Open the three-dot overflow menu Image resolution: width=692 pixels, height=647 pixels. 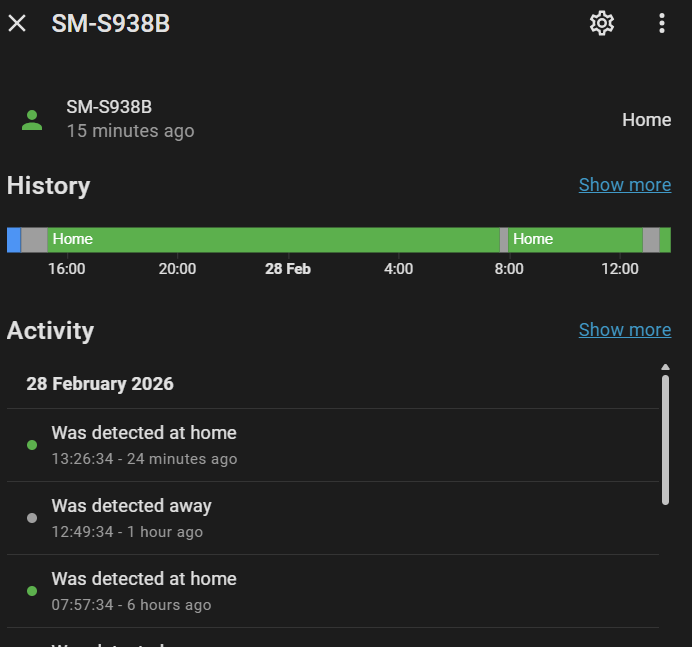661,23
